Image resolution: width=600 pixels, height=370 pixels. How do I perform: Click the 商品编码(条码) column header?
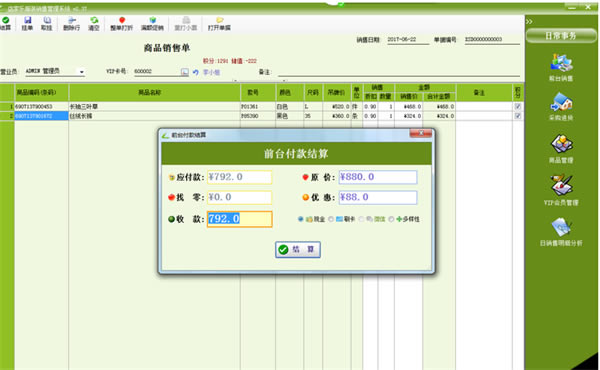tap(42, 92)
